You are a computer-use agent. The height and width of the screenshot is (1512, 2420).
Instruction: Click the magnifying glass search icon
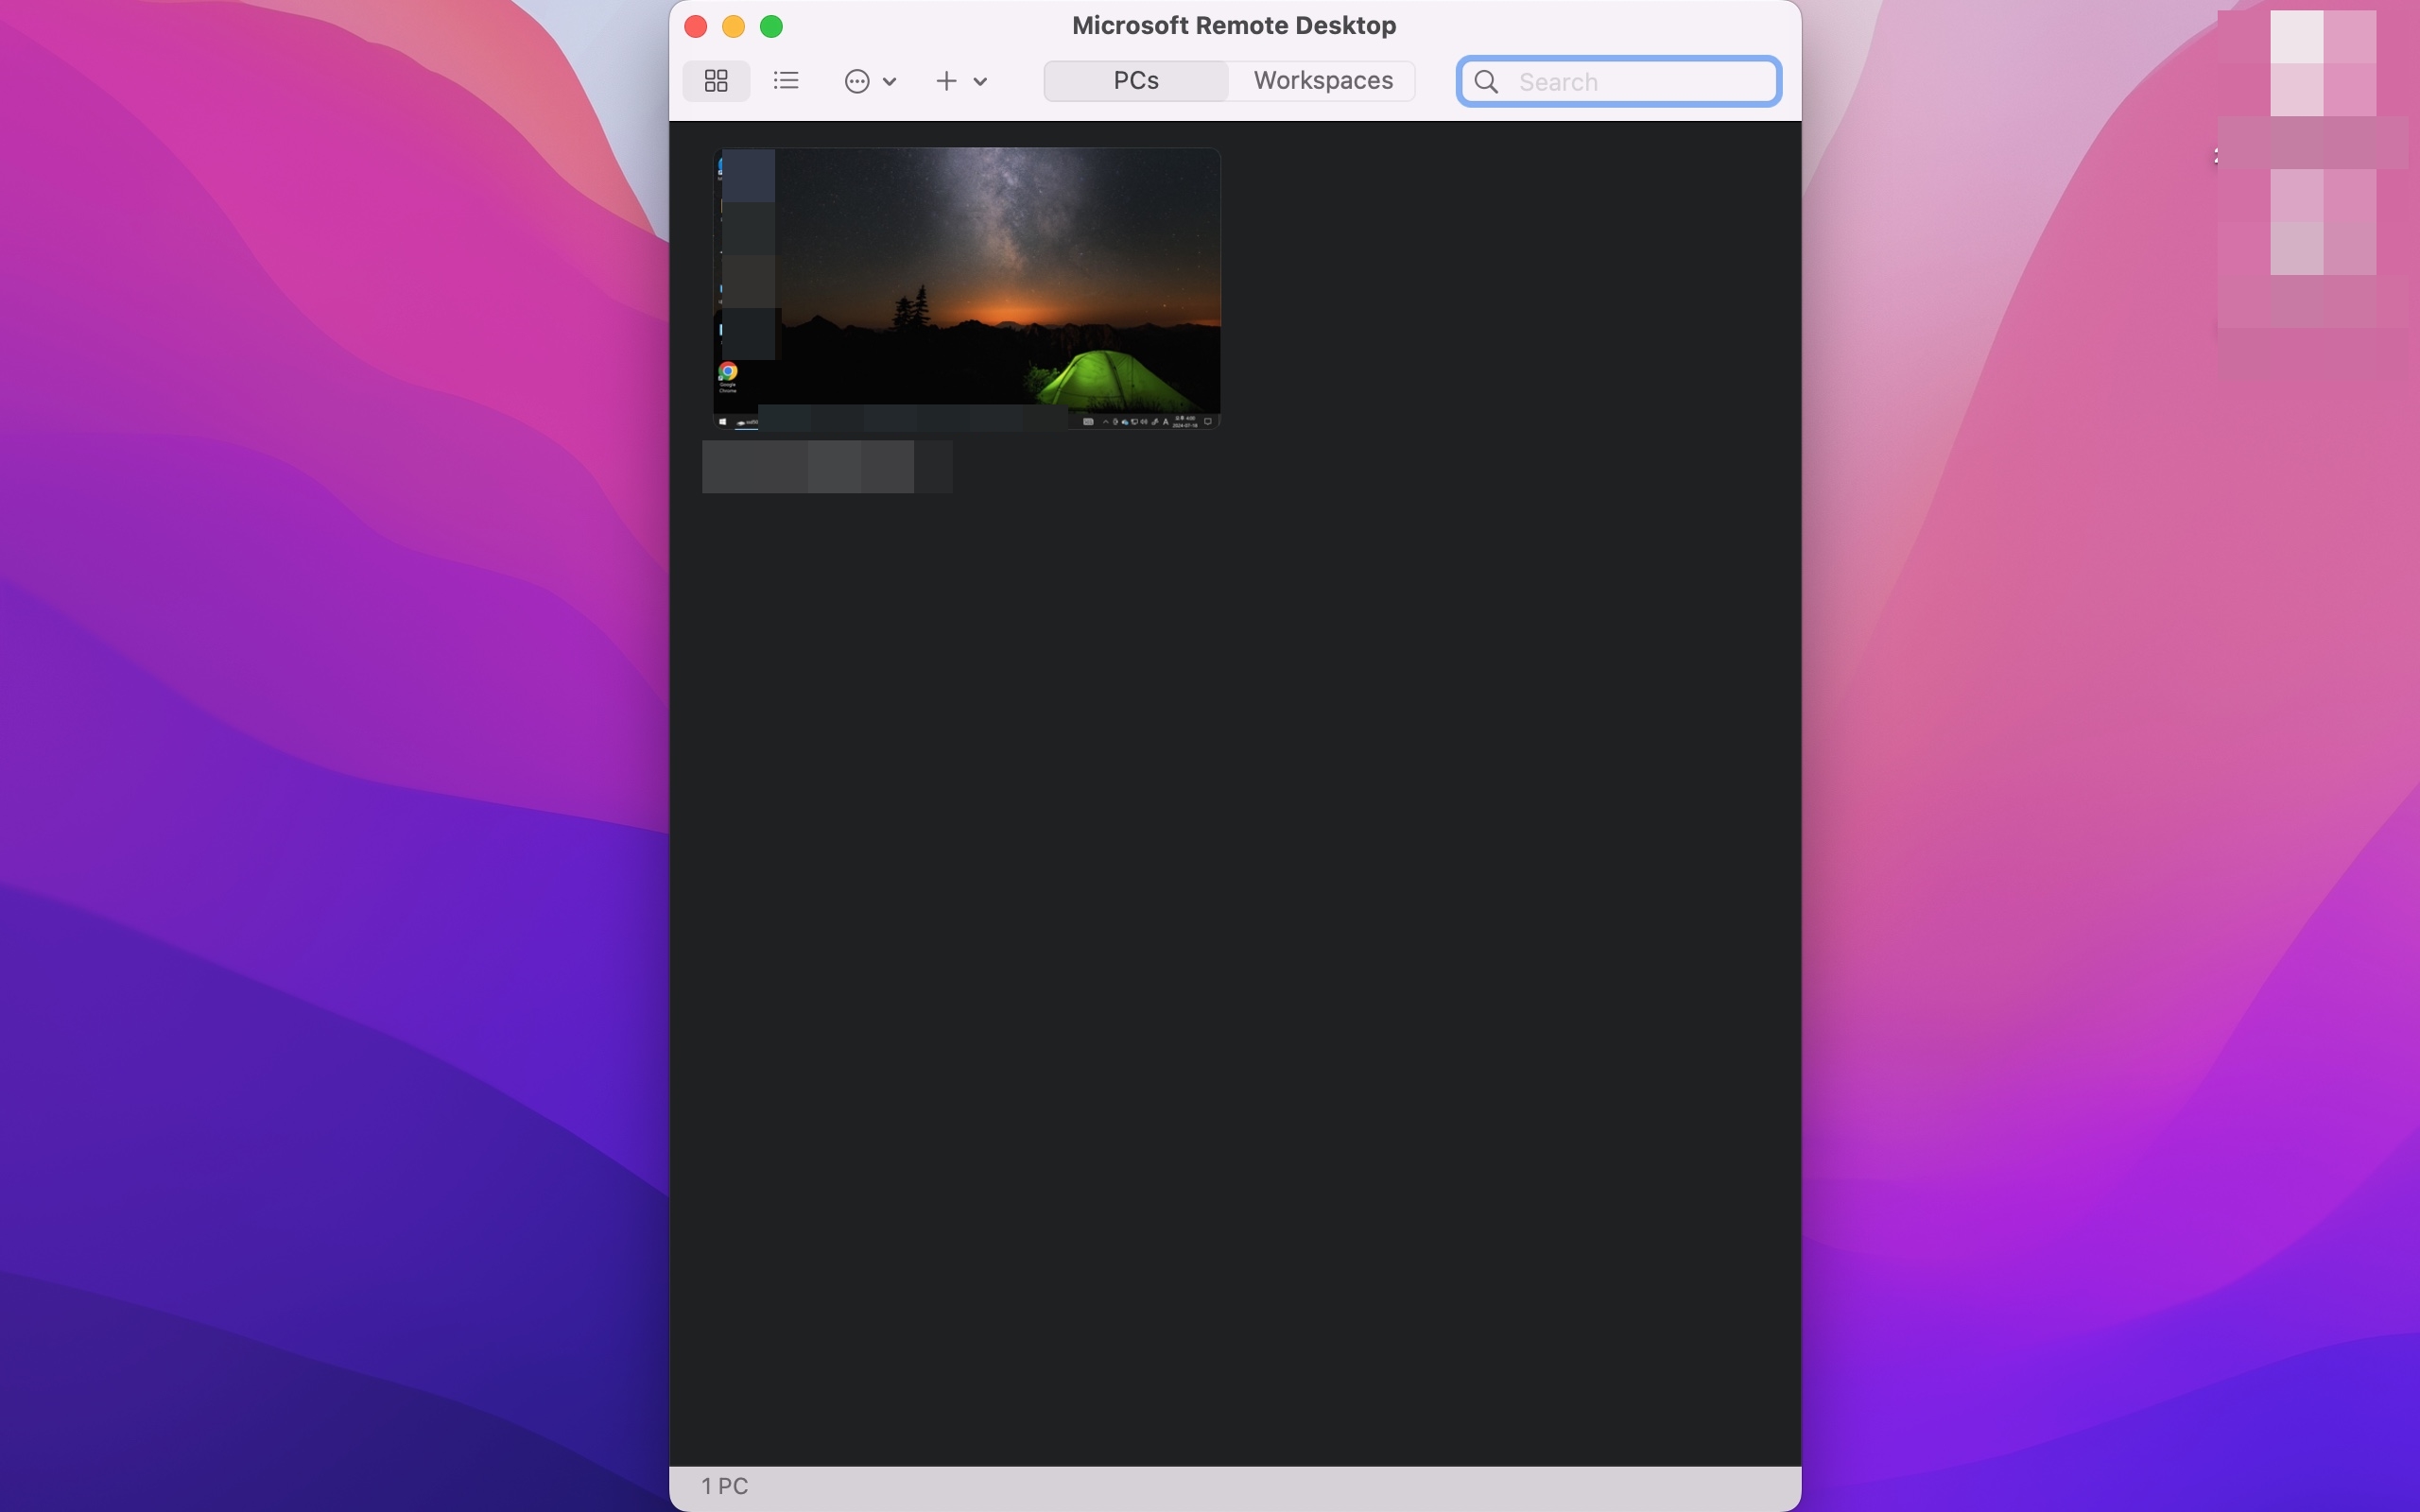[x=1486, y=82]
